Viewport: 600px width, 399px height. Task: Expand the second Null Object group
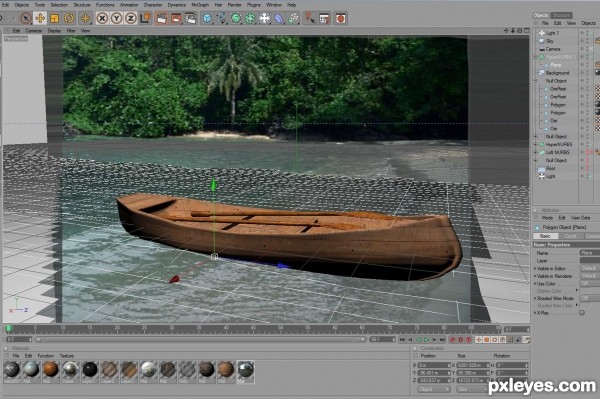[536, 137]
